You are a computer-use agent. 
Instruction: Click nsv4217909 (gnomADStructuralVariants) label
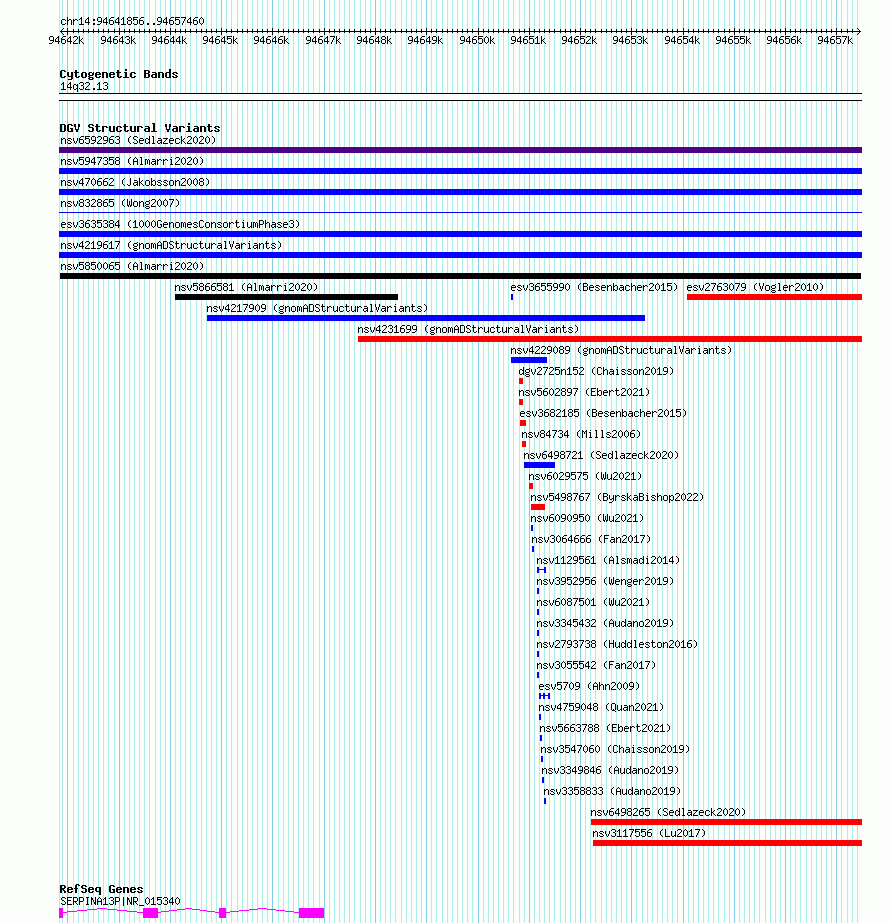point(317,308)
